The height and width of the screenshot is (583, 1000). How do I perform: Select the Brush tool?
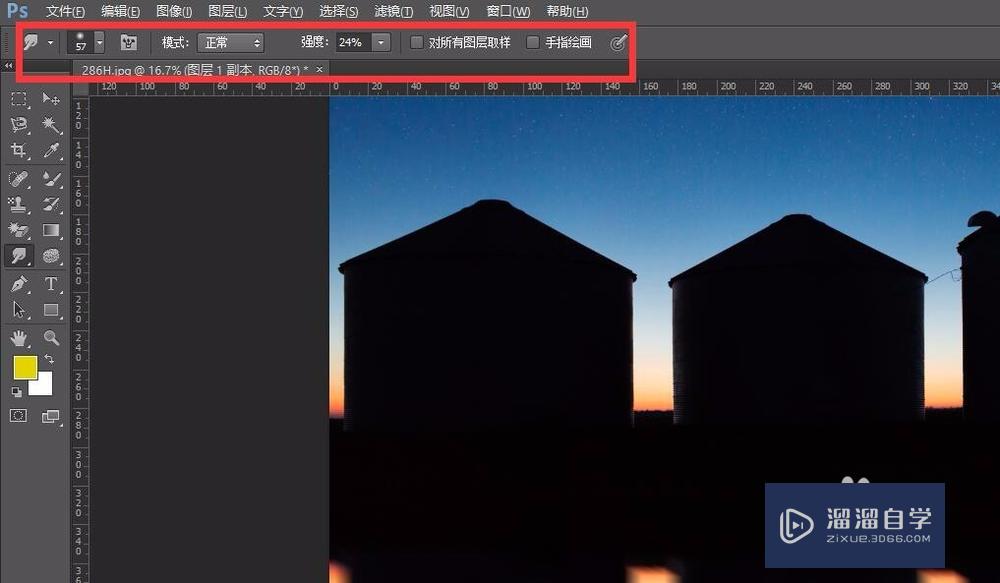pyautogui.click(x=51, y=179)
